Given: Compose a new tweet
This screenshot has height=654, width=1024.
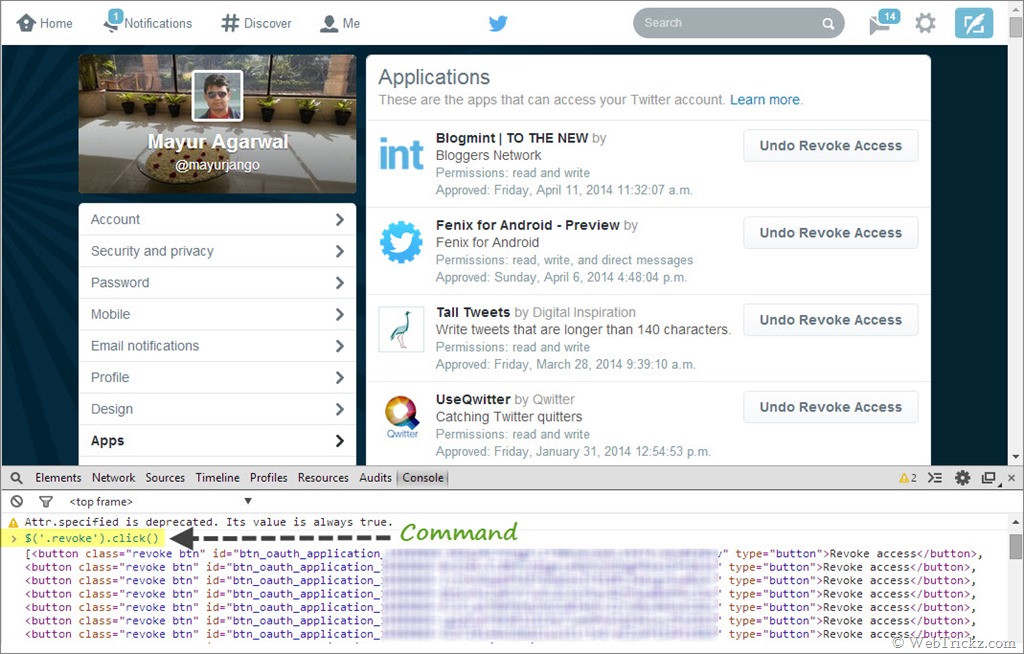Looking at the screenshot, I should tap(974, 24).
